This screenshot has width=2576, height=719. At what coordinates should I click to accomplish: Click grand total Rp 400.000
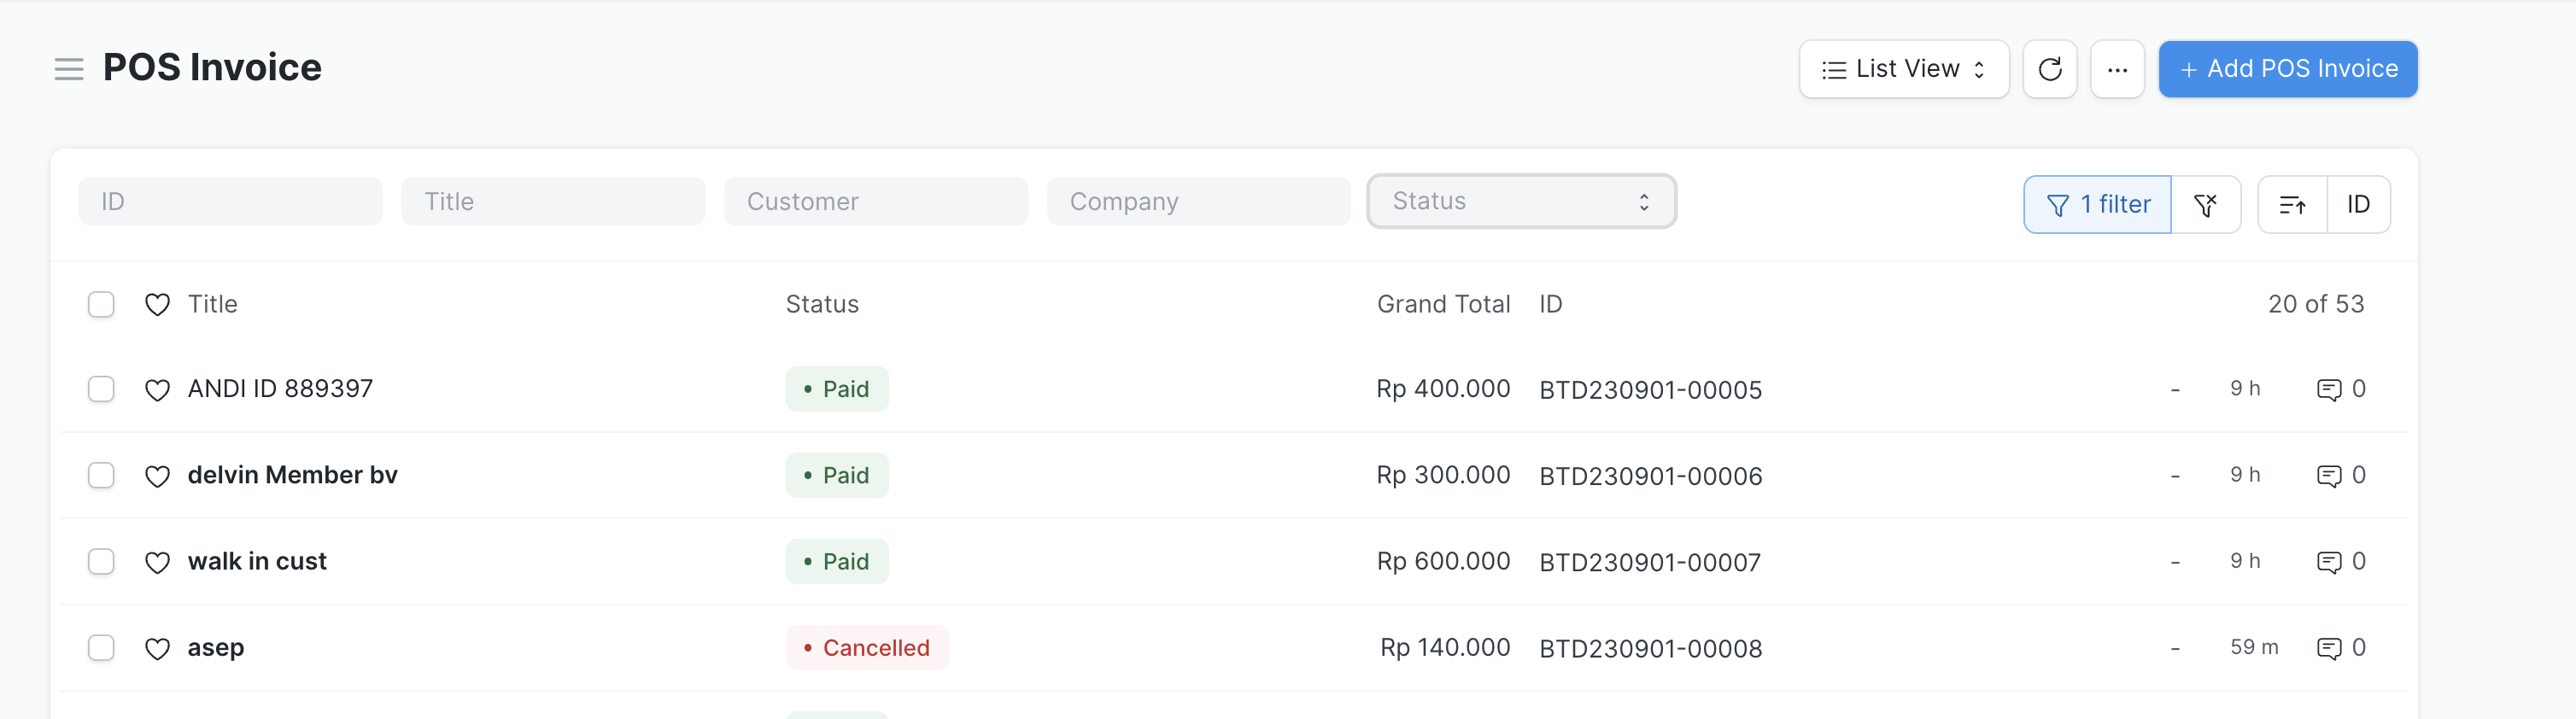click(x=1443, y=388)
